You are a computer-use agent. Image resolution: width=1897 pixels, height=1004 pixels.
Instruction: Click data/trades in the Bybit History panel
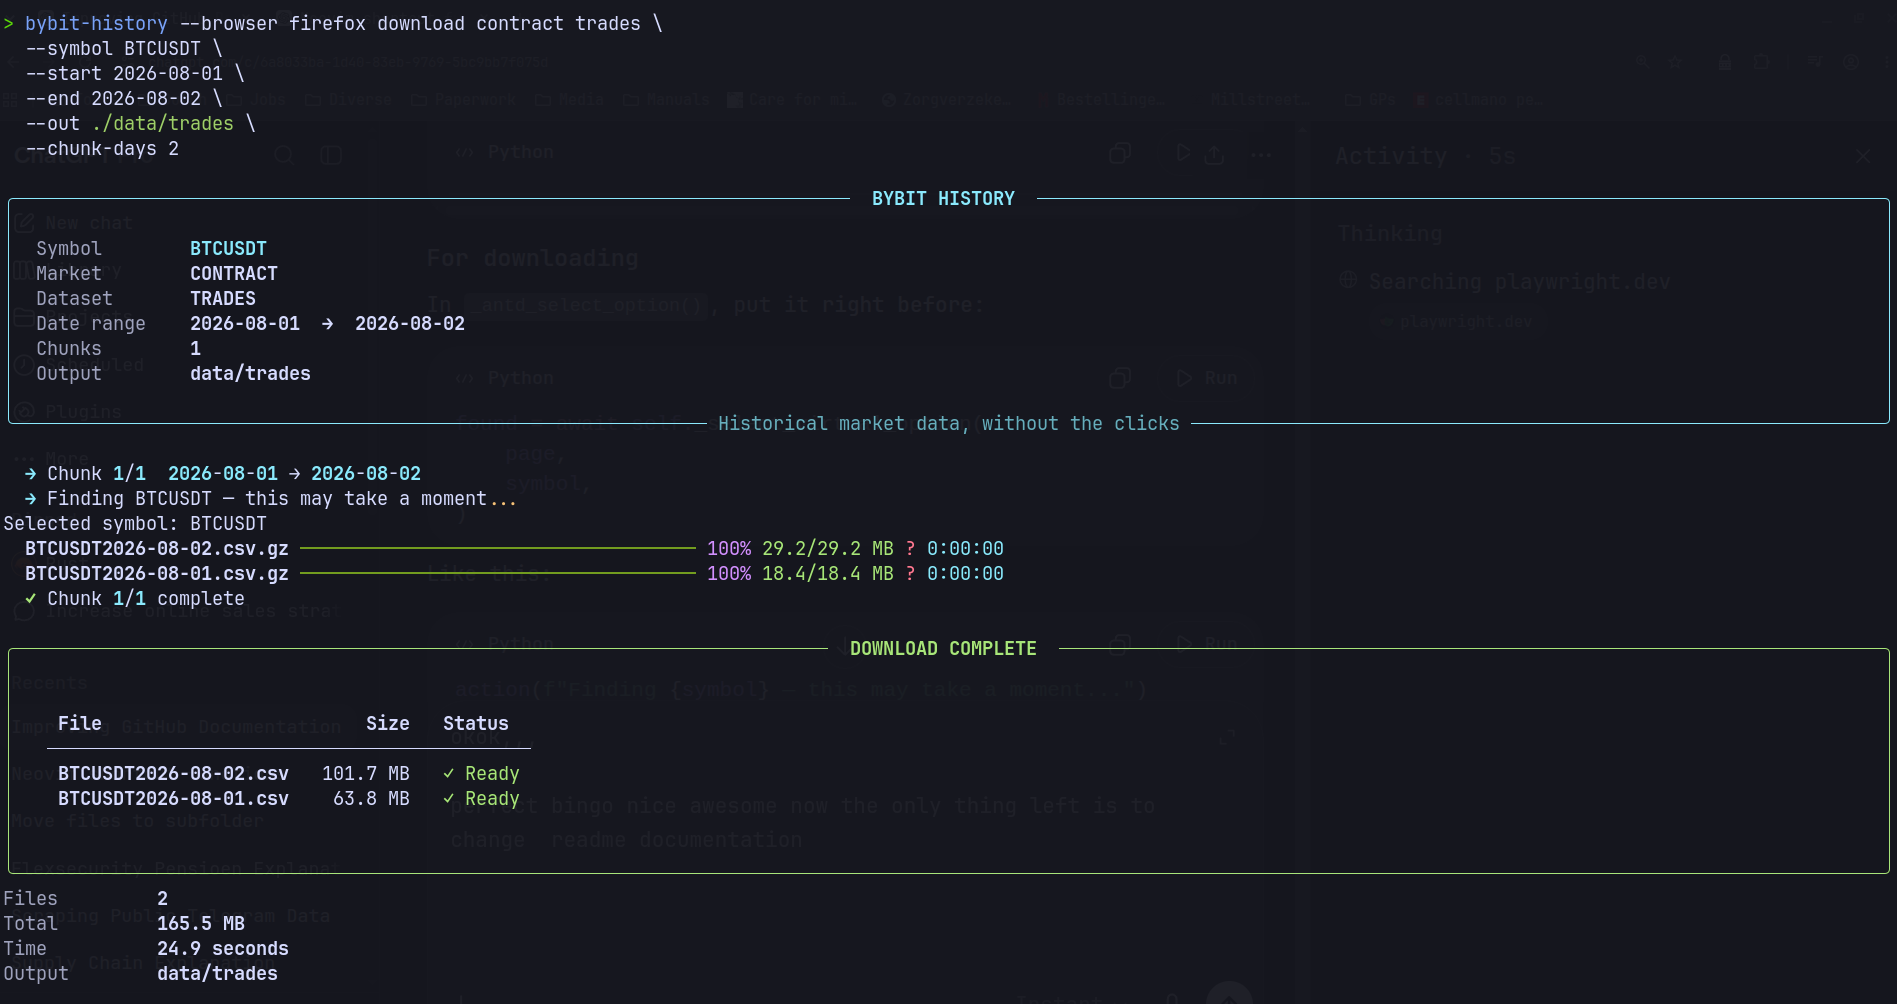tap(250, 373)
